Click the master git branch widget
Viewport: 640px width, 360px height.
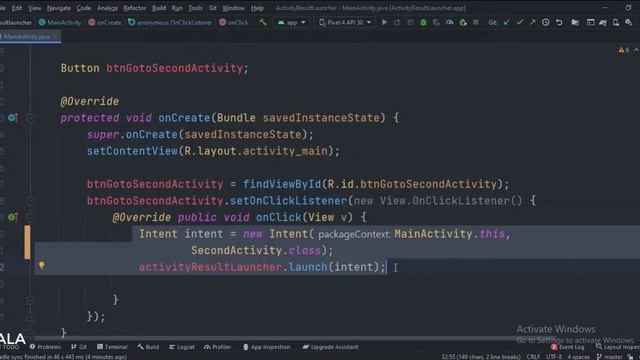point(609,357)
